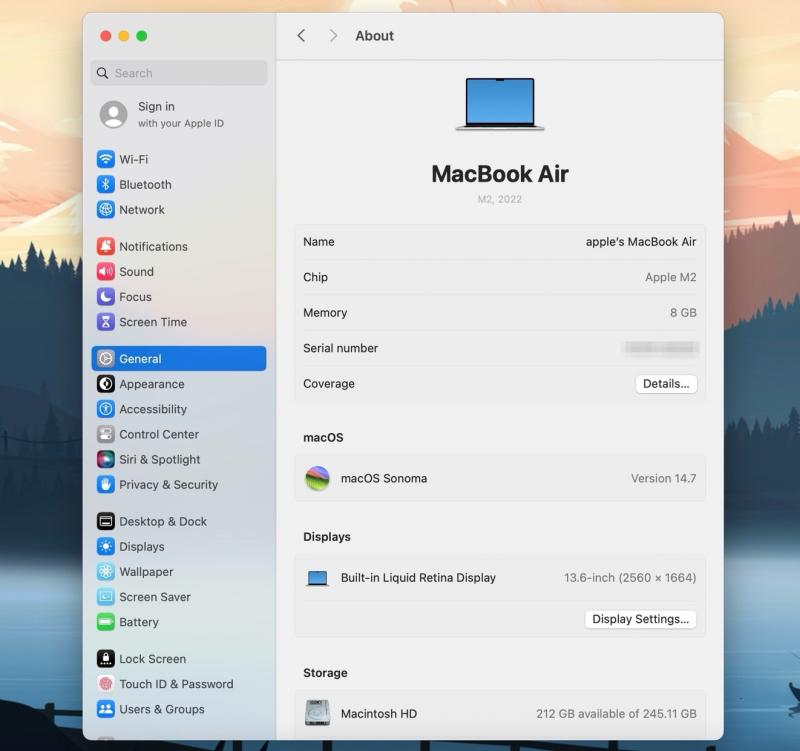Open the Appearance icon
Image resolution: width=800 pixels, height=751 pixels.
coord(106,384)
